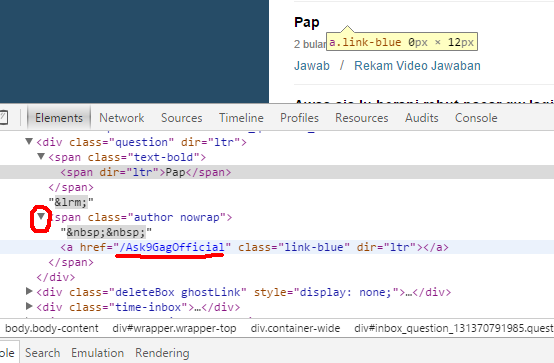Select the span dir ltr Pap line

pos(277,172)
